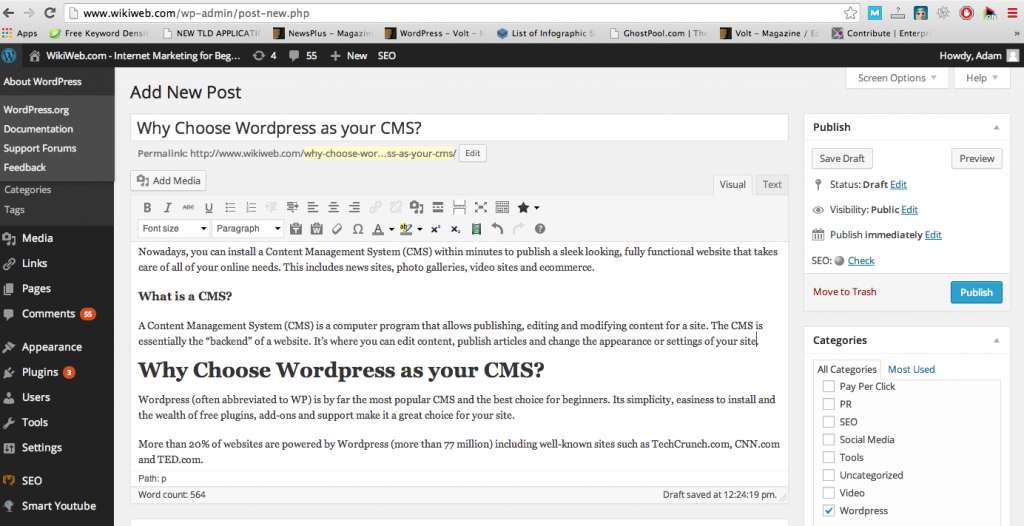Click the browser address bar
1024x526 pixels.
coord(457,13)
